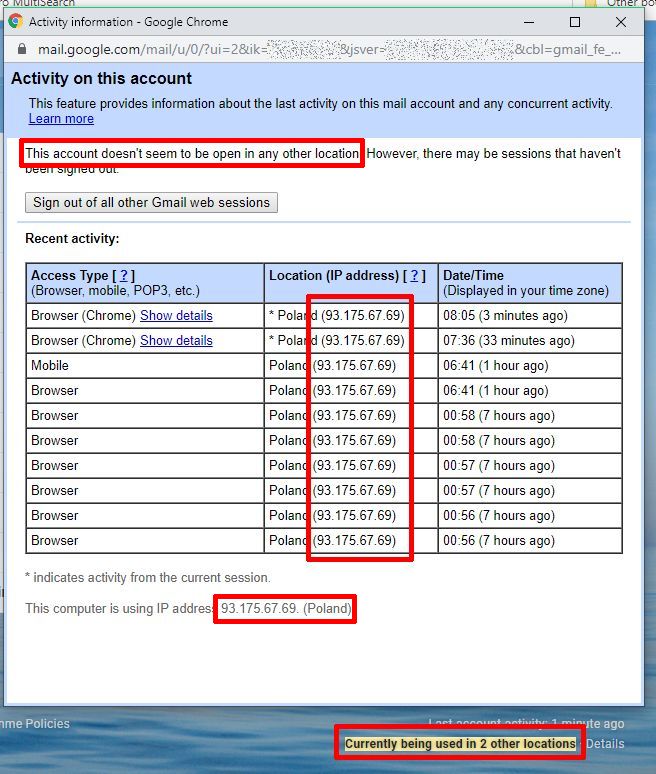Open the Learn more link
This screenshot has width=656, height=774.
point(61,119)
